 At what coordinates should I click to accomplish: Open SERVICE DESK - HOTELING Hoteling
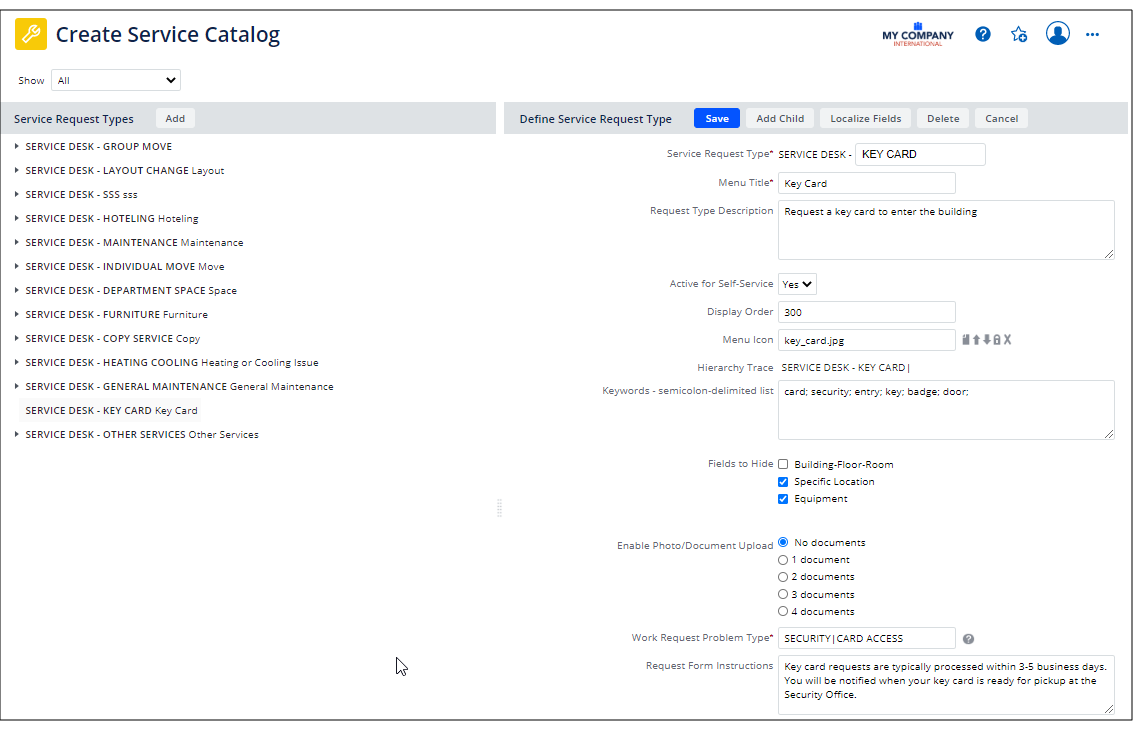[112, 218]
